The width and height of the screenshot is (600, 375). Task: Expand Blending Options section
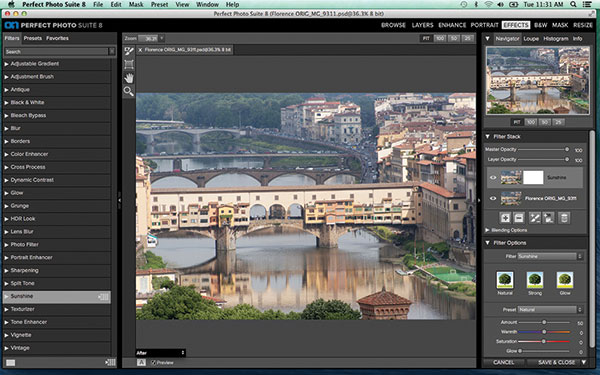coord(506,230)
